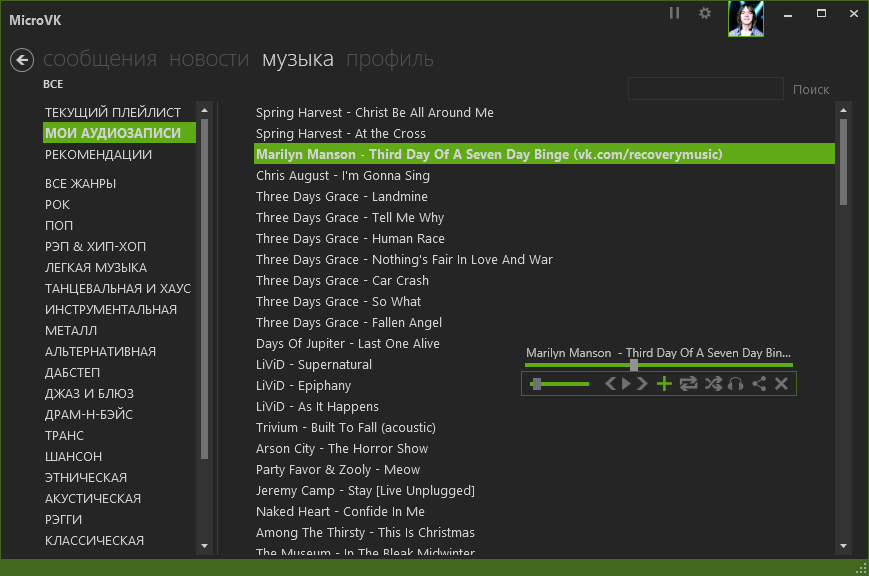The image size is (869, 576).
Task: Select Marilyn Manson - Third Day track row
Action: 544,154
